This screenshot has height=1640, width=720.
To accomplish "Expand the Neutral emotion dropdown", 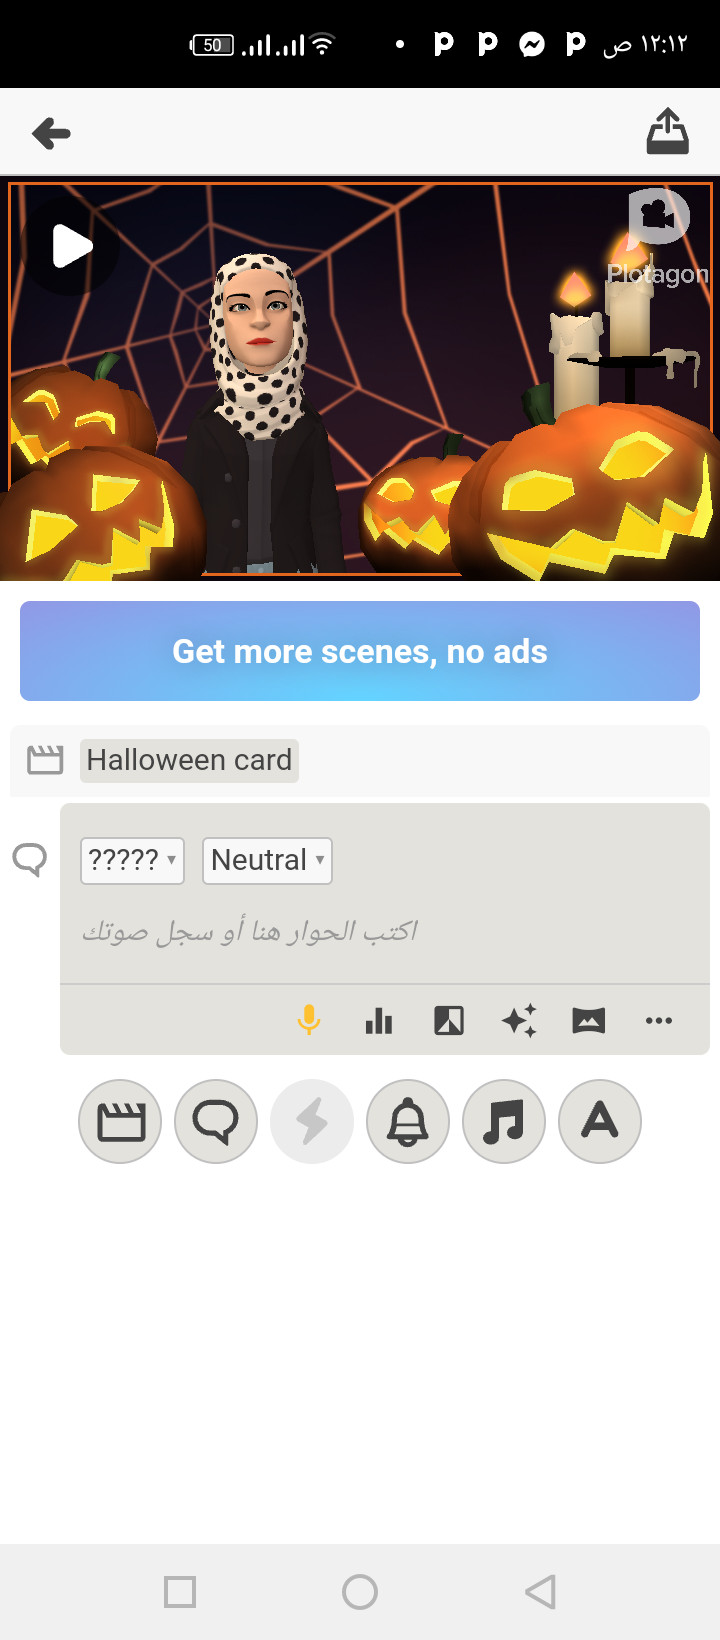I will pos(267,860).
